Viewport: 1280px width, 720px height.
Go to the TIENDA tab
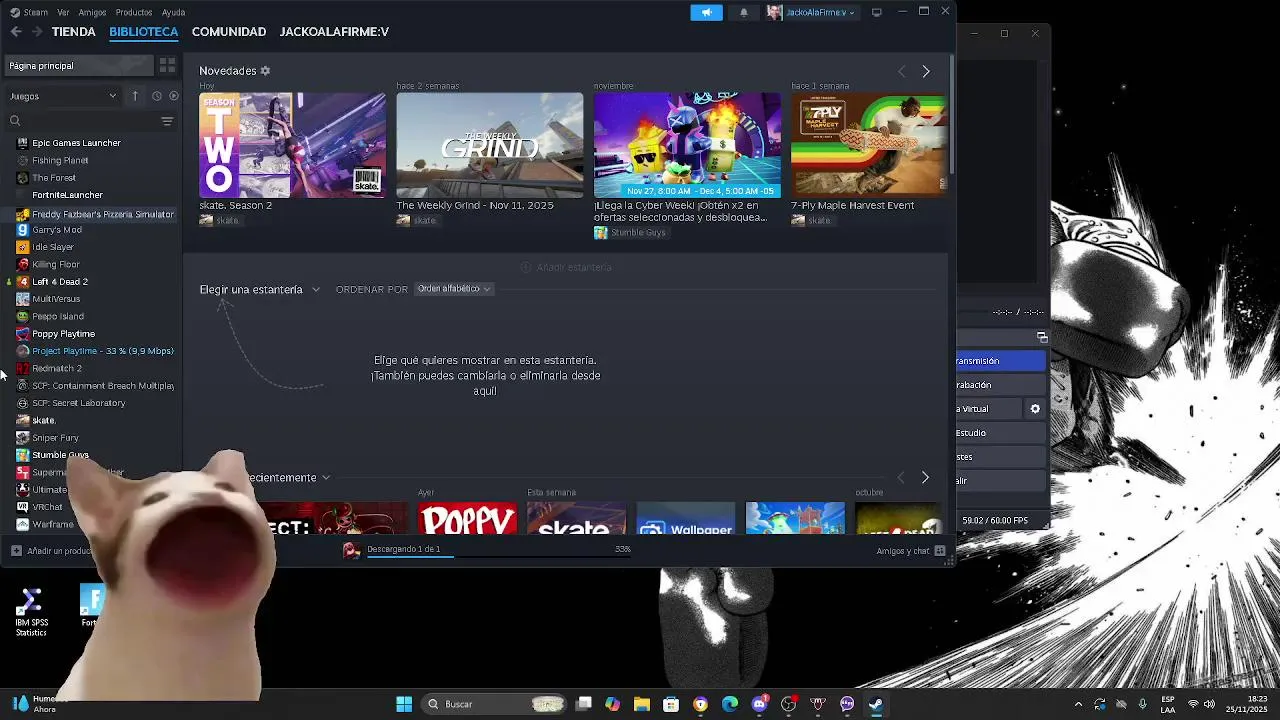click(74, 32)
